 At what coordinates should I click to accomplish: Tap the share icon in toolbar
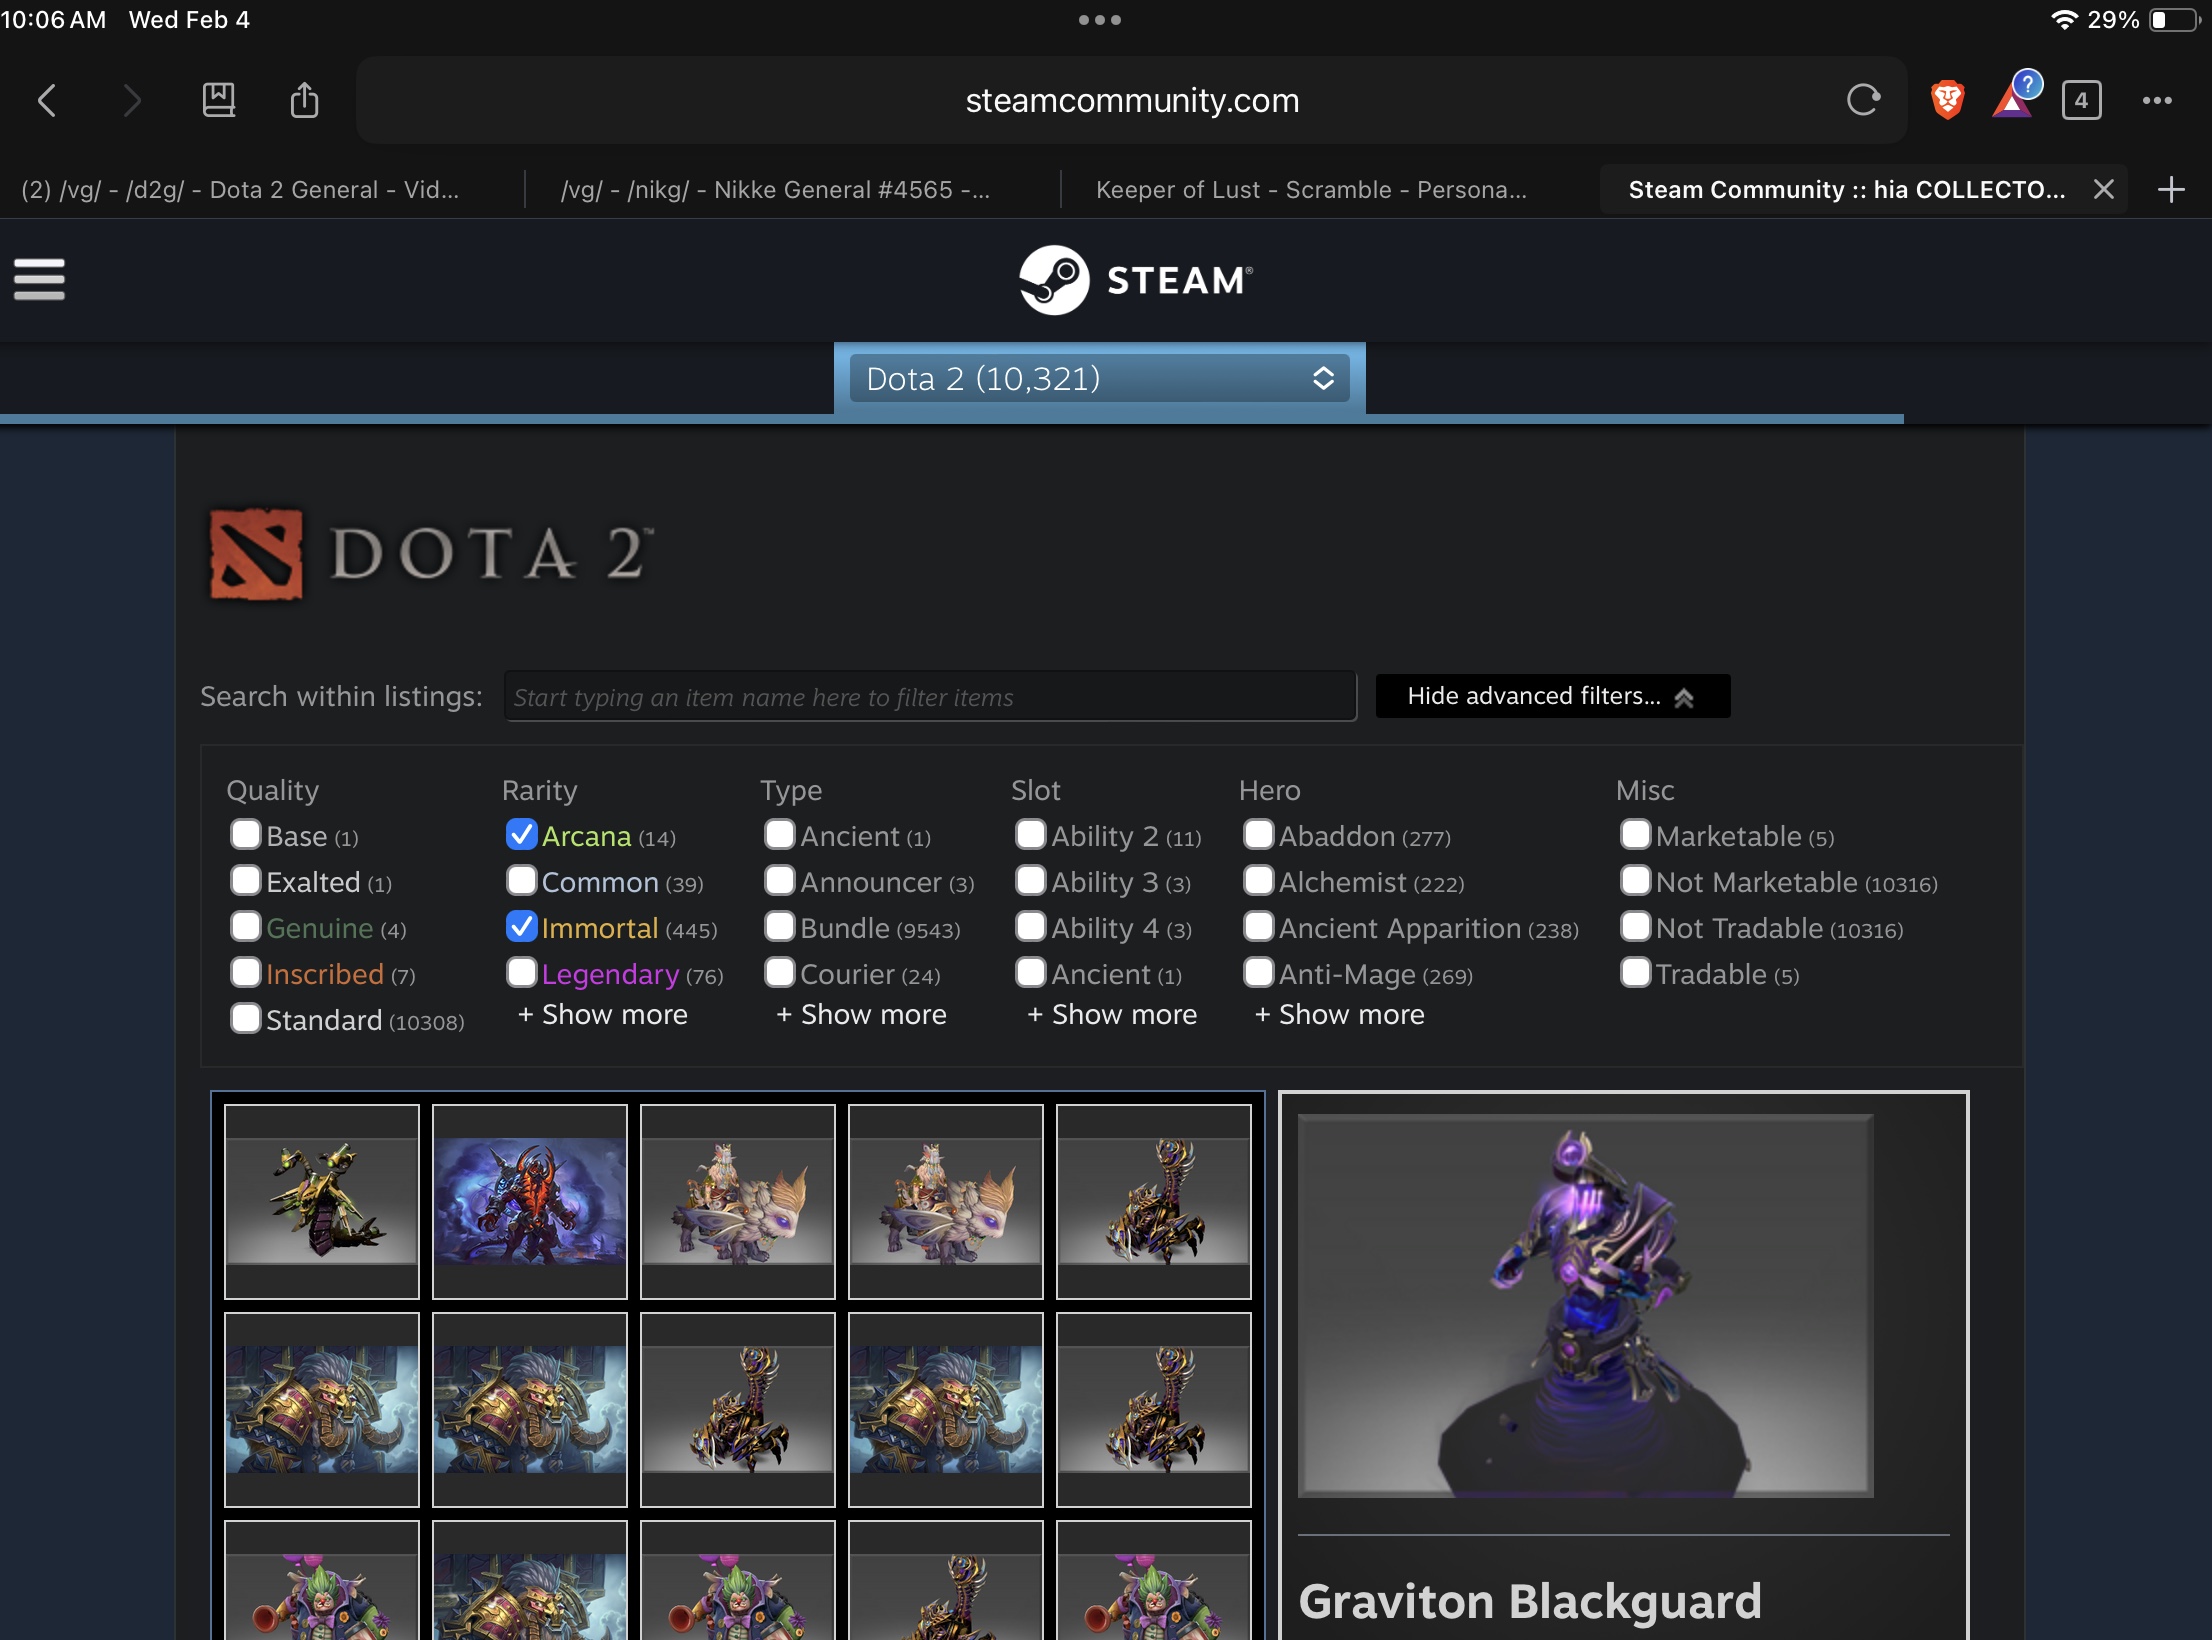tap(304, 100)
